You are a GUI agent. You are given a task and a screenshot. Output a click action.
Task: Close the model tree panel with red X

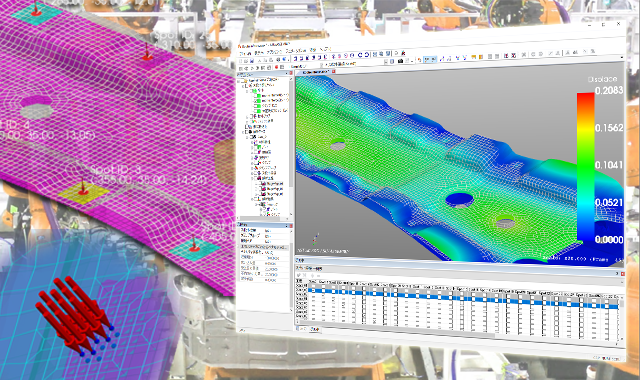[x=291, y=73]
